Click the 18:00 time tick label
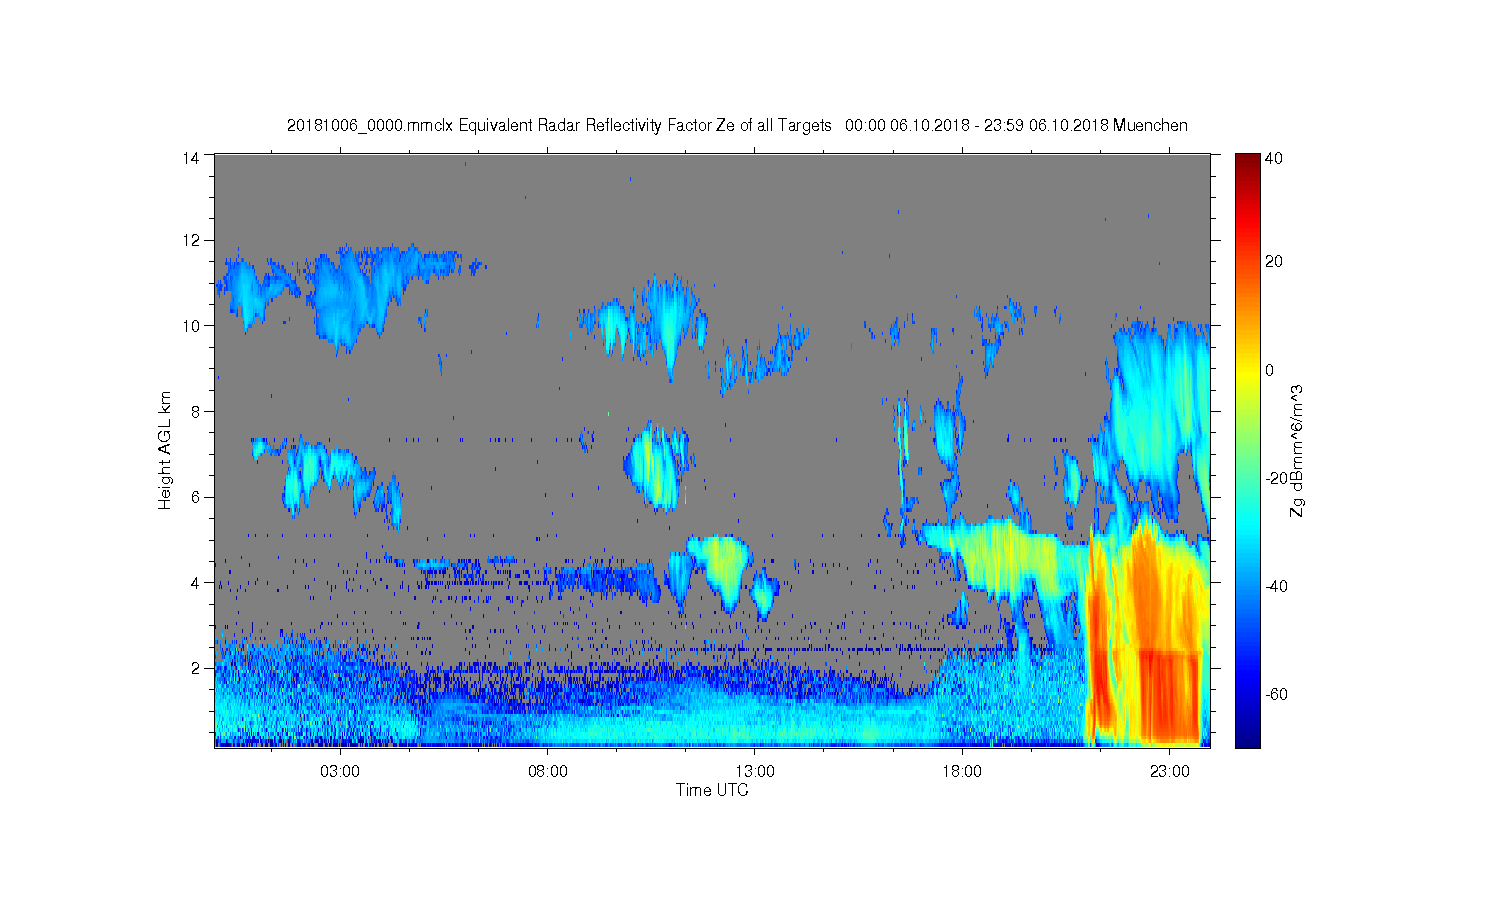 click(x=962, y=771)
